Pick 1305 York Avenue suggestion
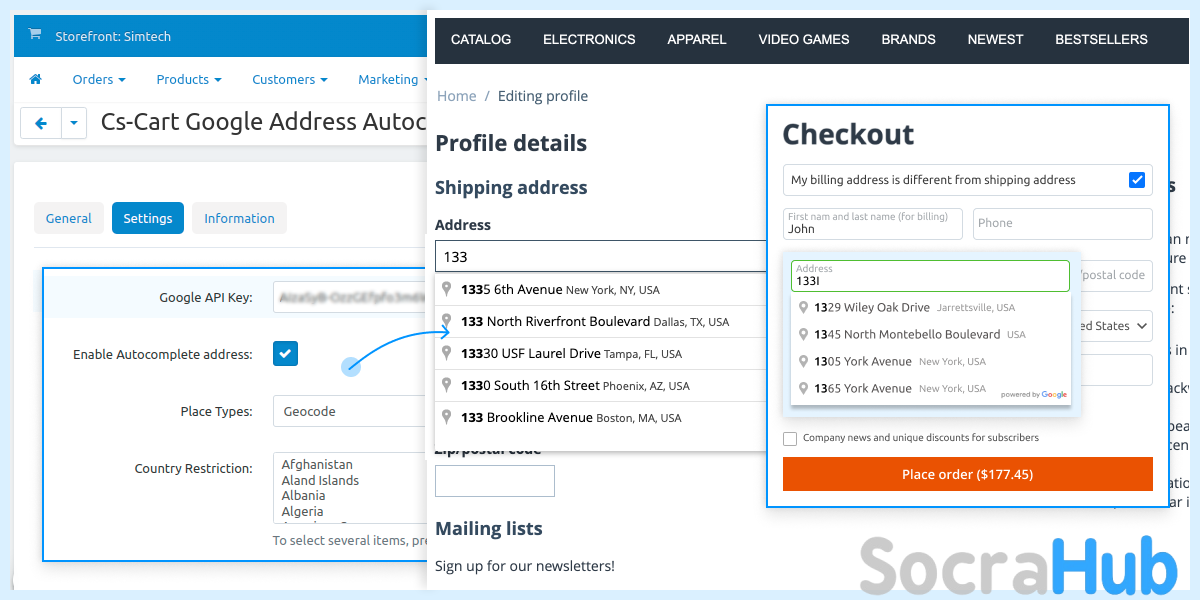 [x=930, y=361]
